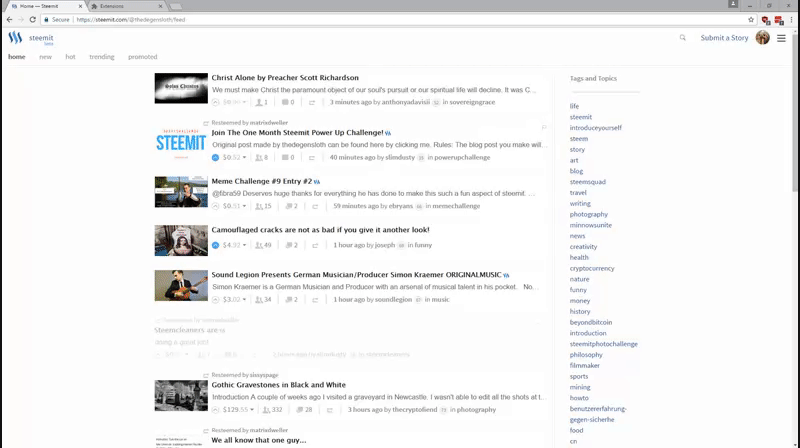
Task: Show voters on Camouflaged cracks post
Action: (x=263, y=245)
